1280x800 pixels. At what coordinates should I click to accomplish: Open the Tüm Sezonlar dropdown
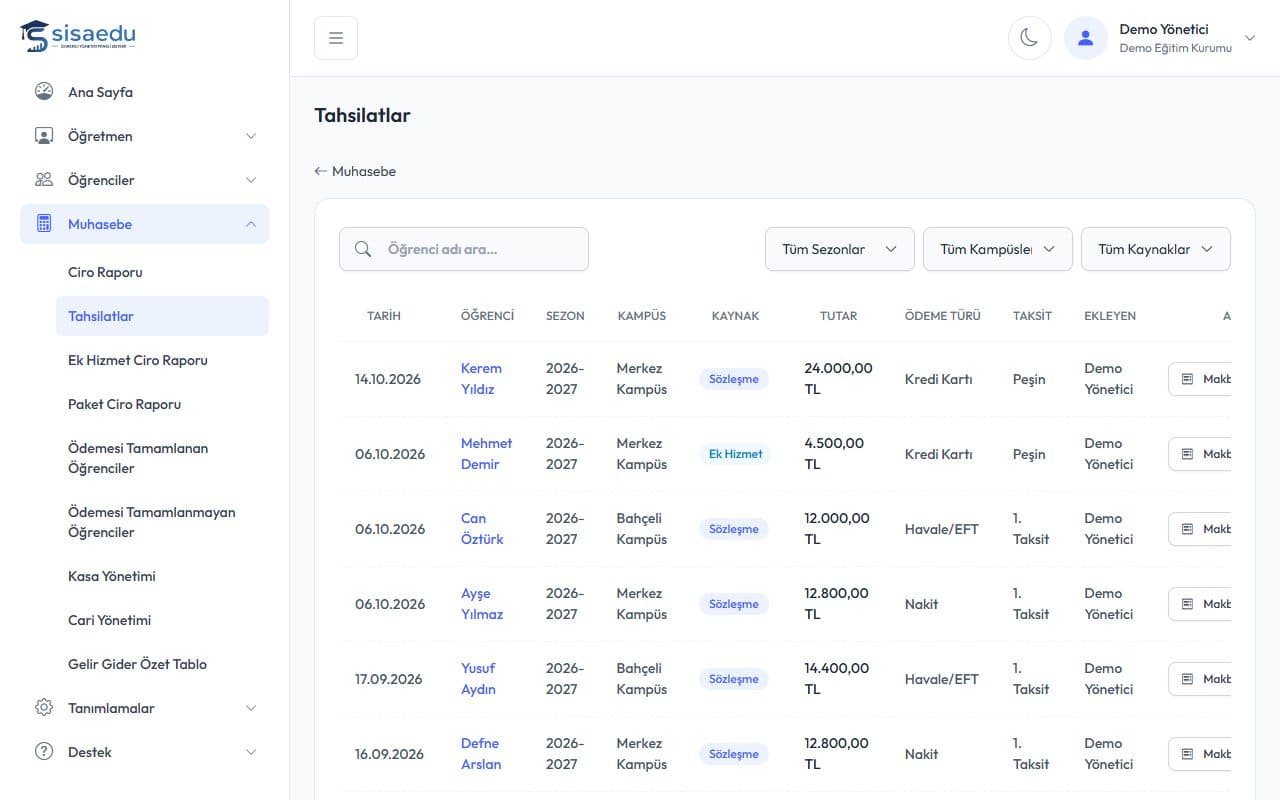click(x=840, y=249)
